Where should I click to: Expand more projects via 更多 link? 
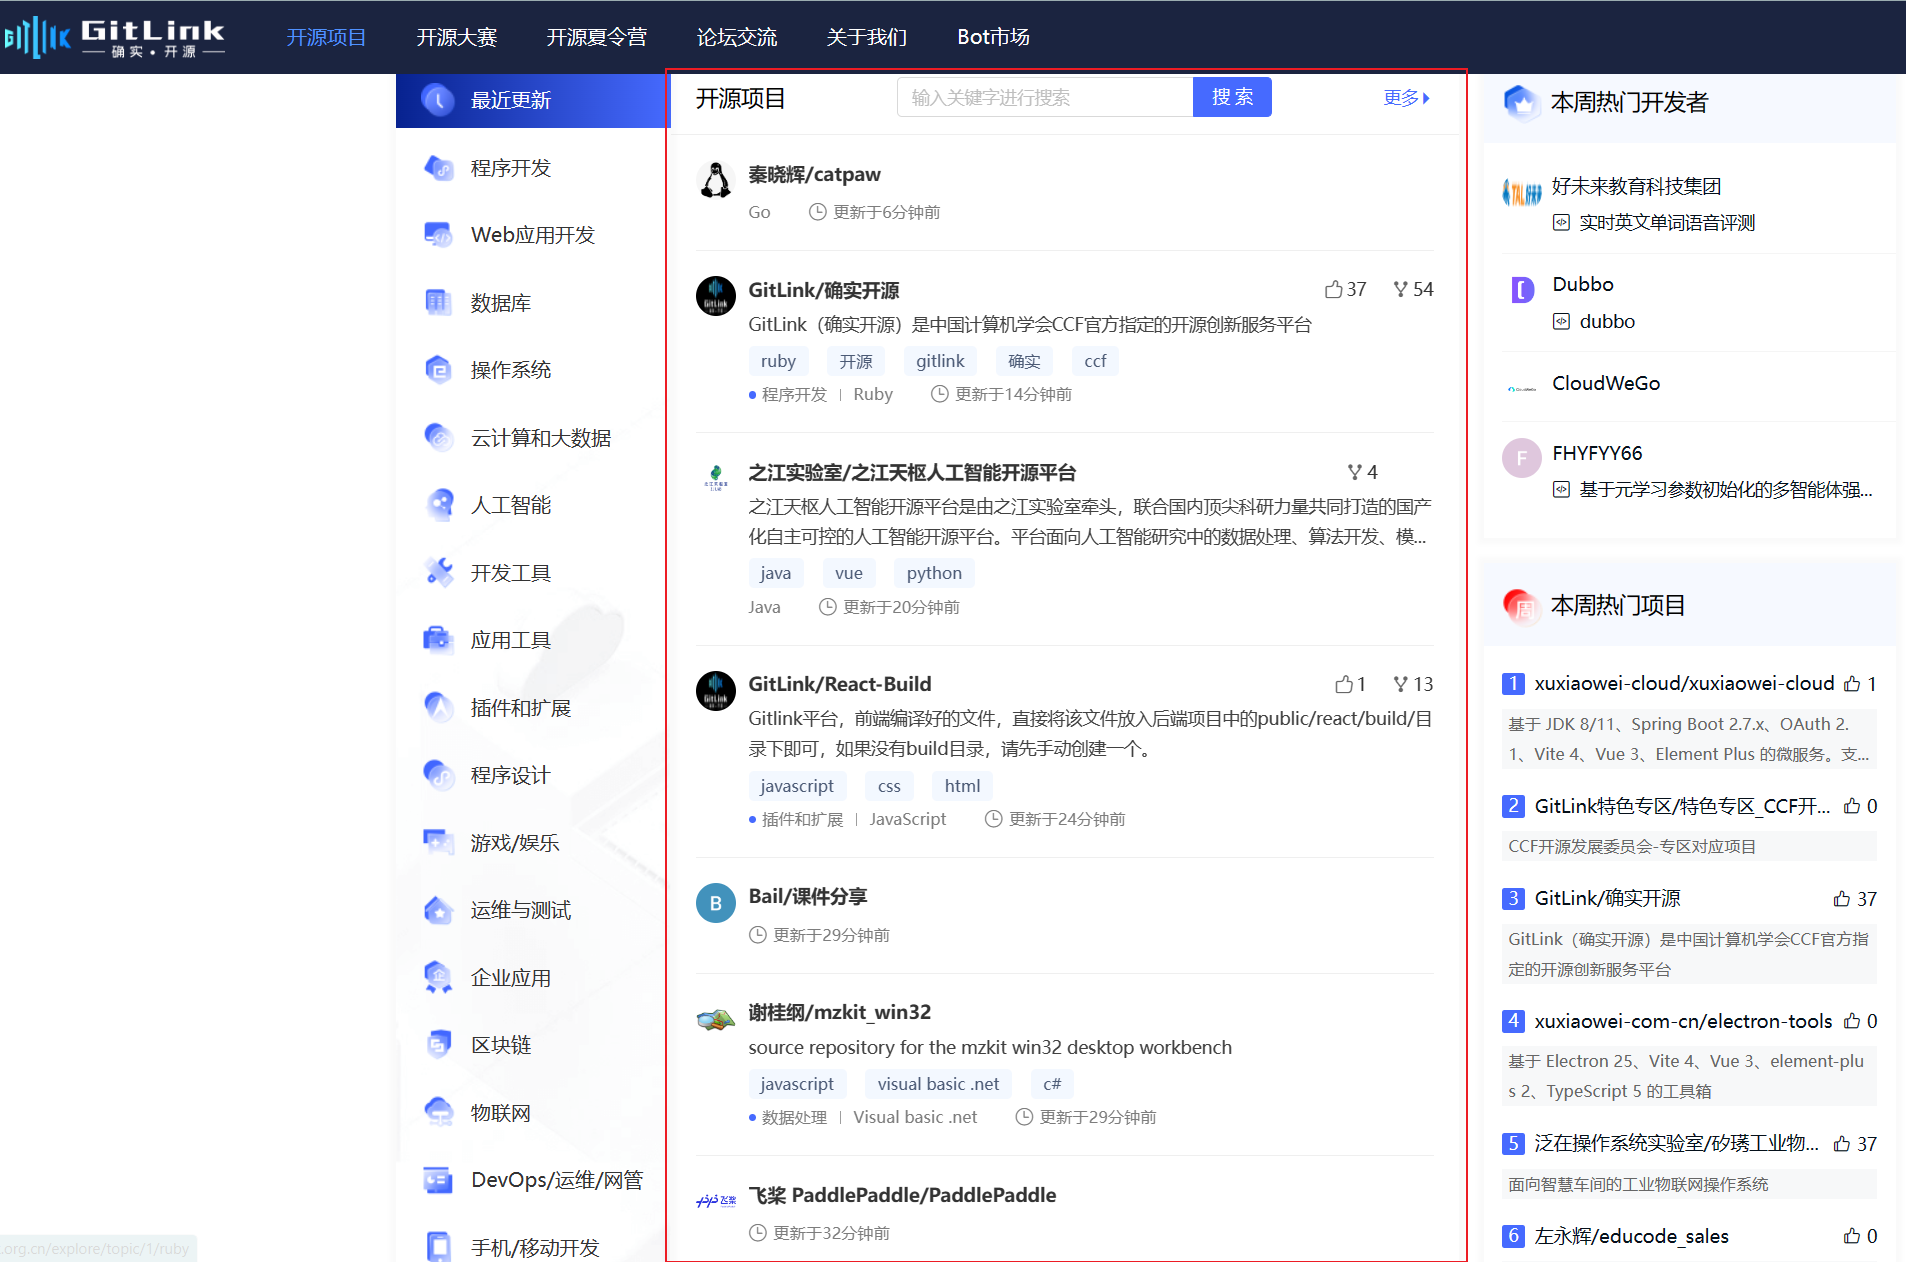pos(1407,98)
